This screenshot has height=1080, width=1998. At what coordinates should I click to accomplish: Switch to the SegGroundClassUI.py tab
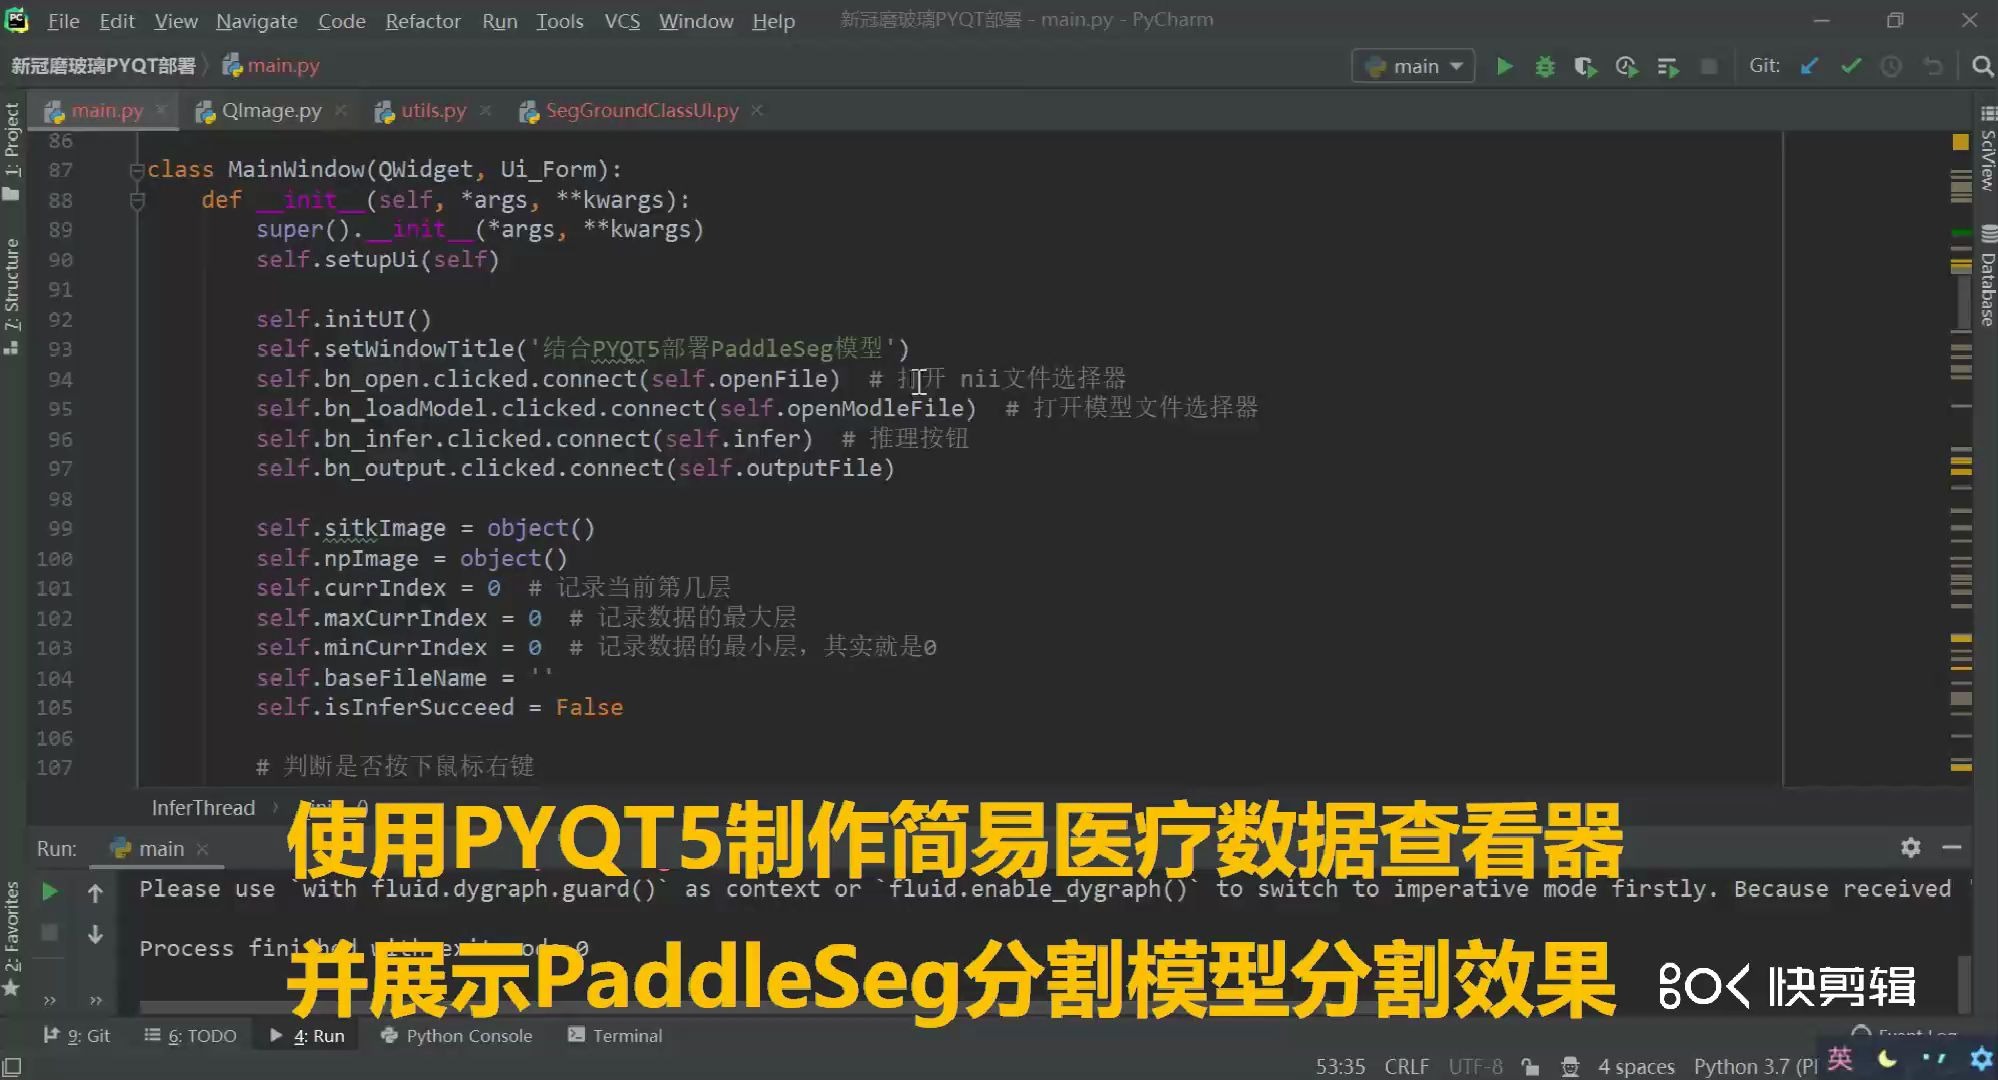[642, 110]
